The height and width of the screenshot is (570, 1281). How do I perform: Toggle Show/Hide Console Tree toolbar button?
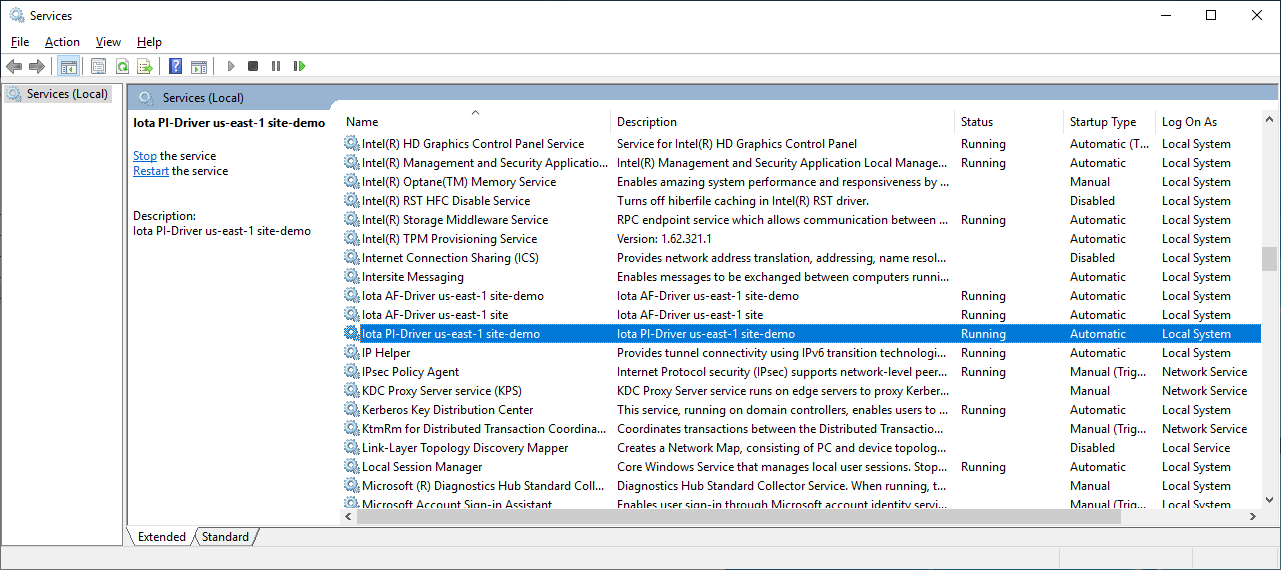tap(69, 66)
